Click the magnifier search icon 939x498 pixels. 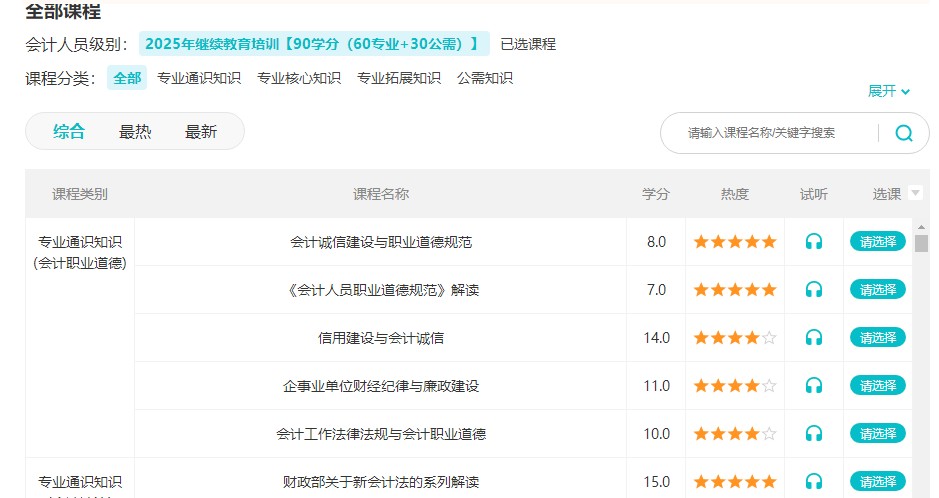coord(904,133)
